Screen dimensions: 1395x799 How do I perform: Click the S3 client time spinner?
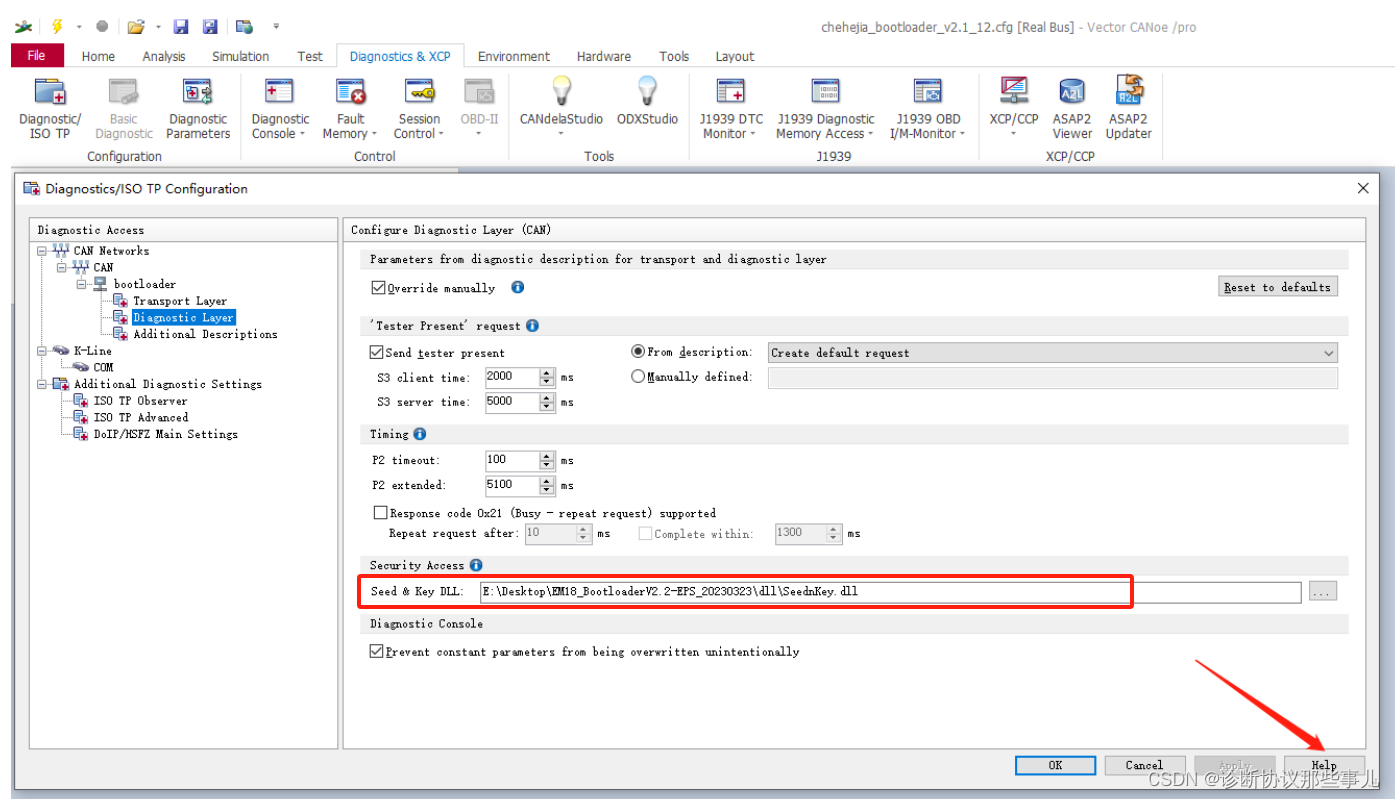pyautogui.click(x=546, y=377)
